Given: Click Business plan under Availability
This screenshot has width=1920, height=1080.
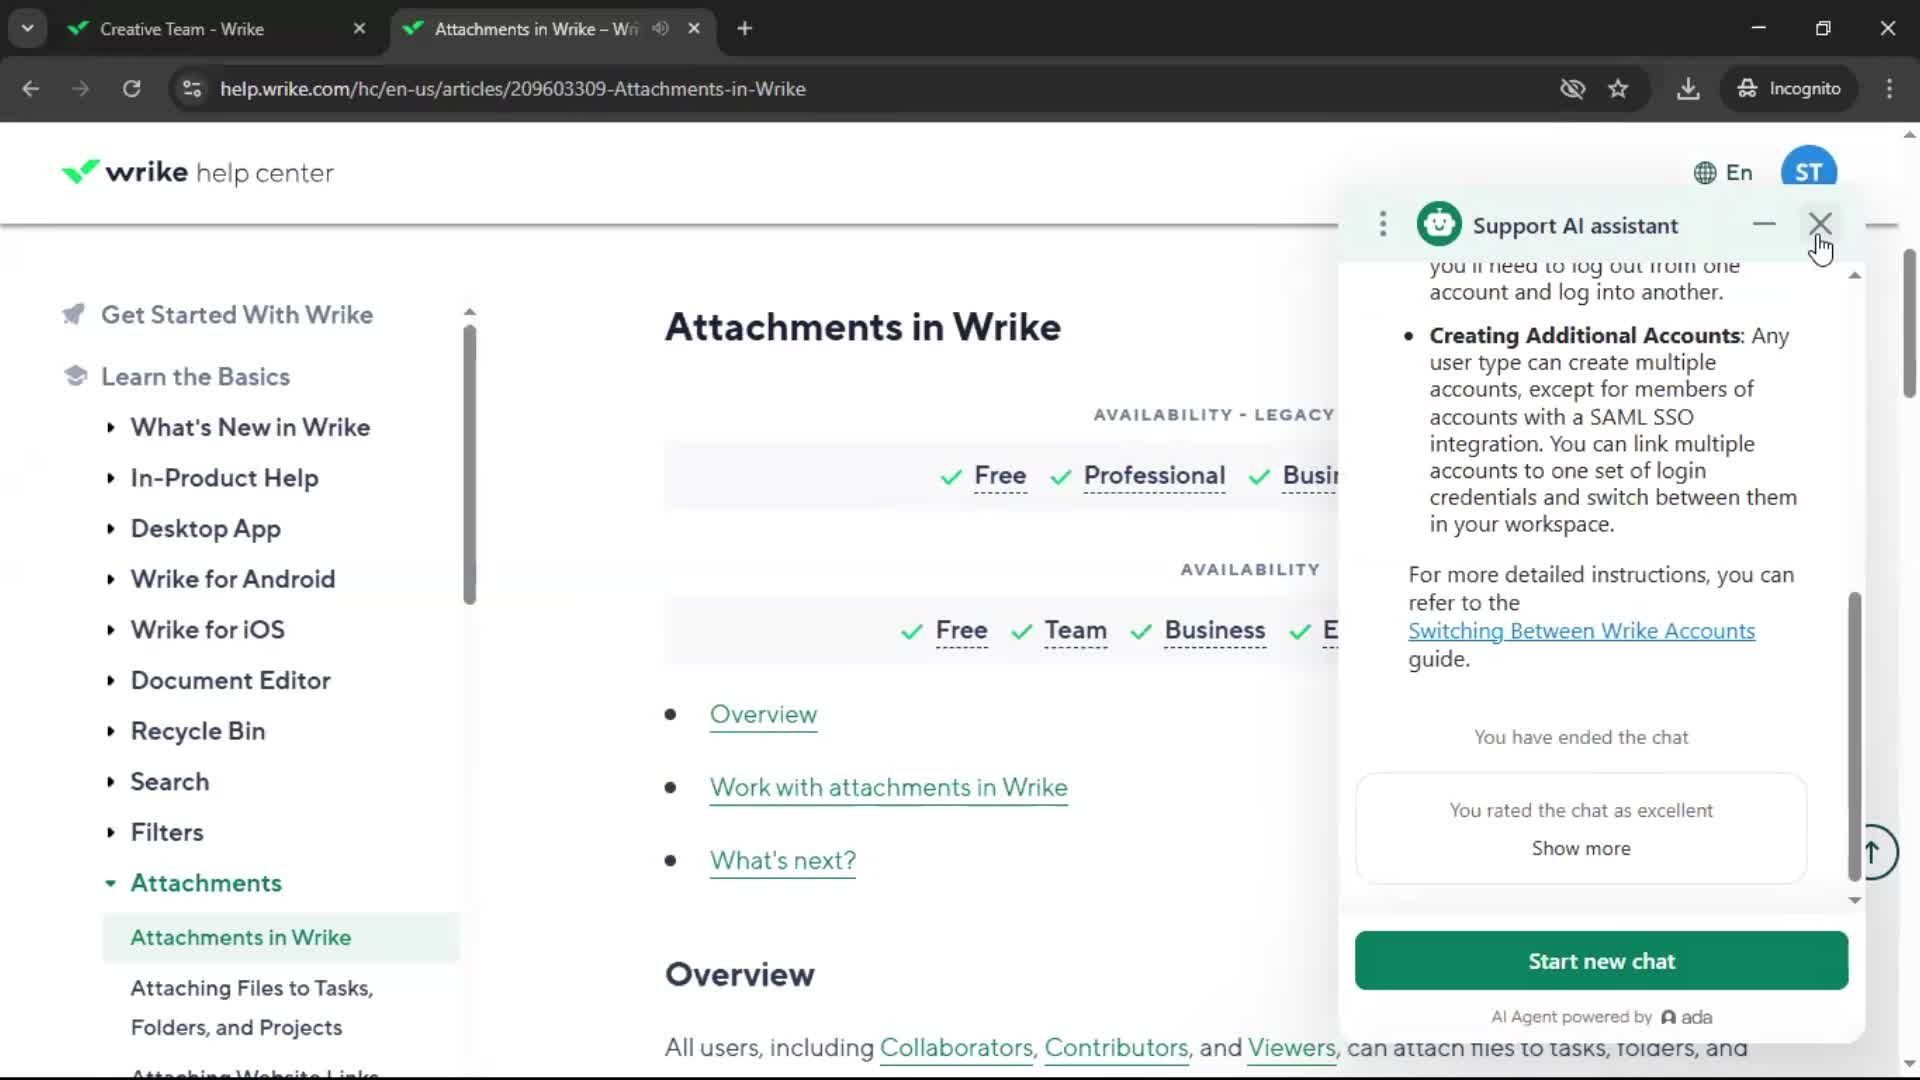Looking at the screenshot, I should (1214, 631).
